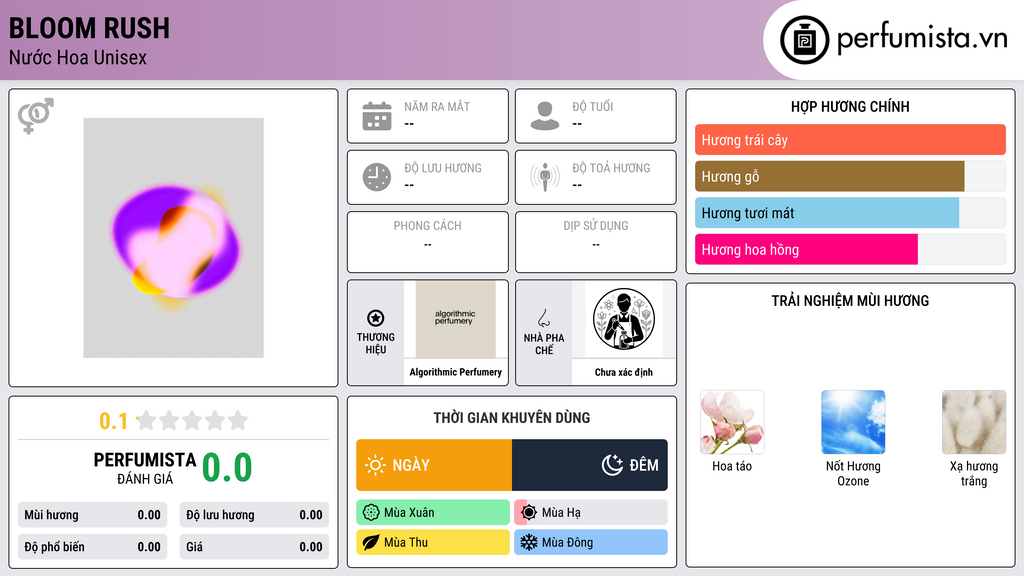Click the snowflake icon for Mùa Đông

click(529, 542)
